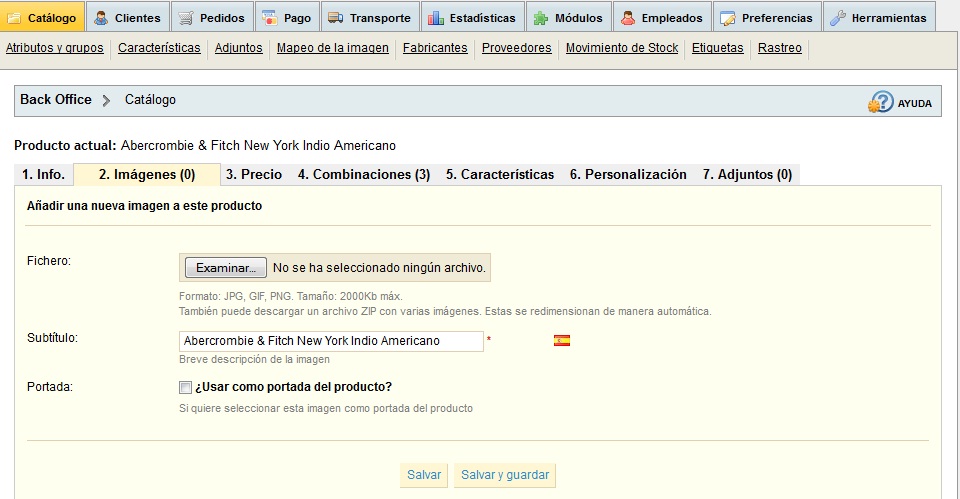
Task: Open the Estadísticas menu tab
Action: coord(473,17)
